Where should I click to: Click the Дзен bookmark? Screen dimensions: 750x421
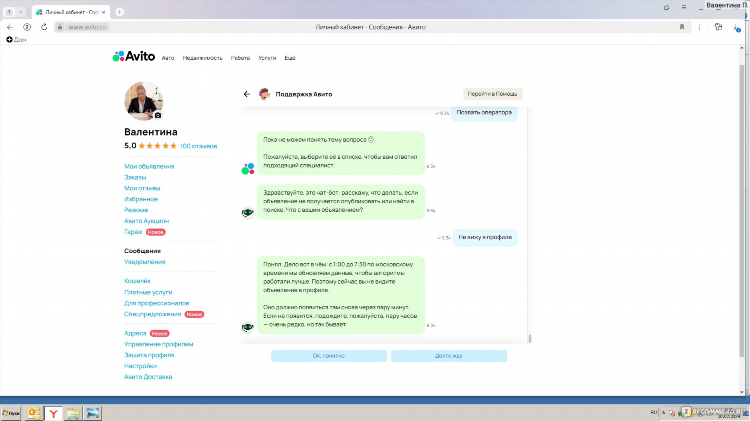pyautogui.click(x=16, y=40)
